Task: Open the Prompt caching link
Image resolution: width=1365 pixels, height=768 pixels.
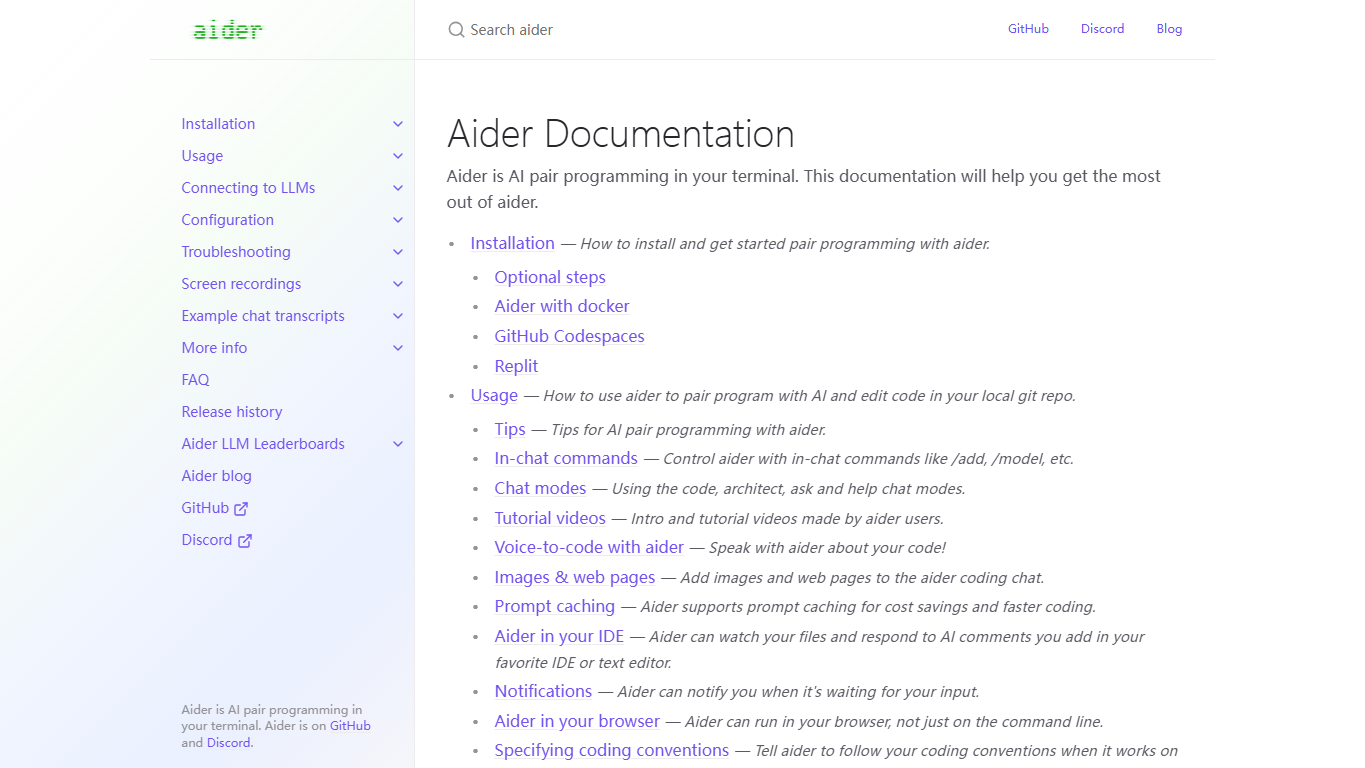Action: pos(554,606)
